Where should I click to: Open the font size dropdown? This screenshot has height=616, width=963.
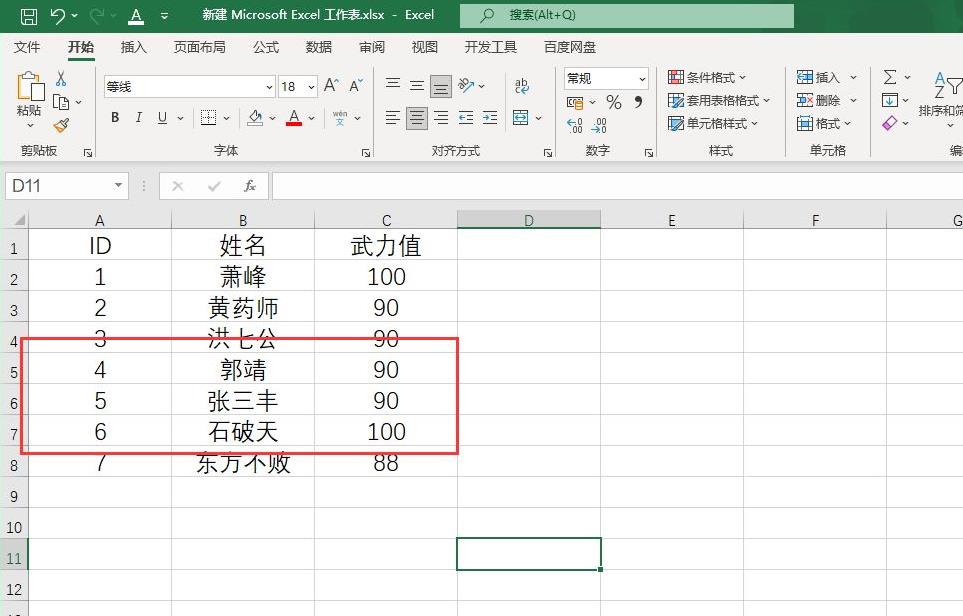click(x=311, y=87)
